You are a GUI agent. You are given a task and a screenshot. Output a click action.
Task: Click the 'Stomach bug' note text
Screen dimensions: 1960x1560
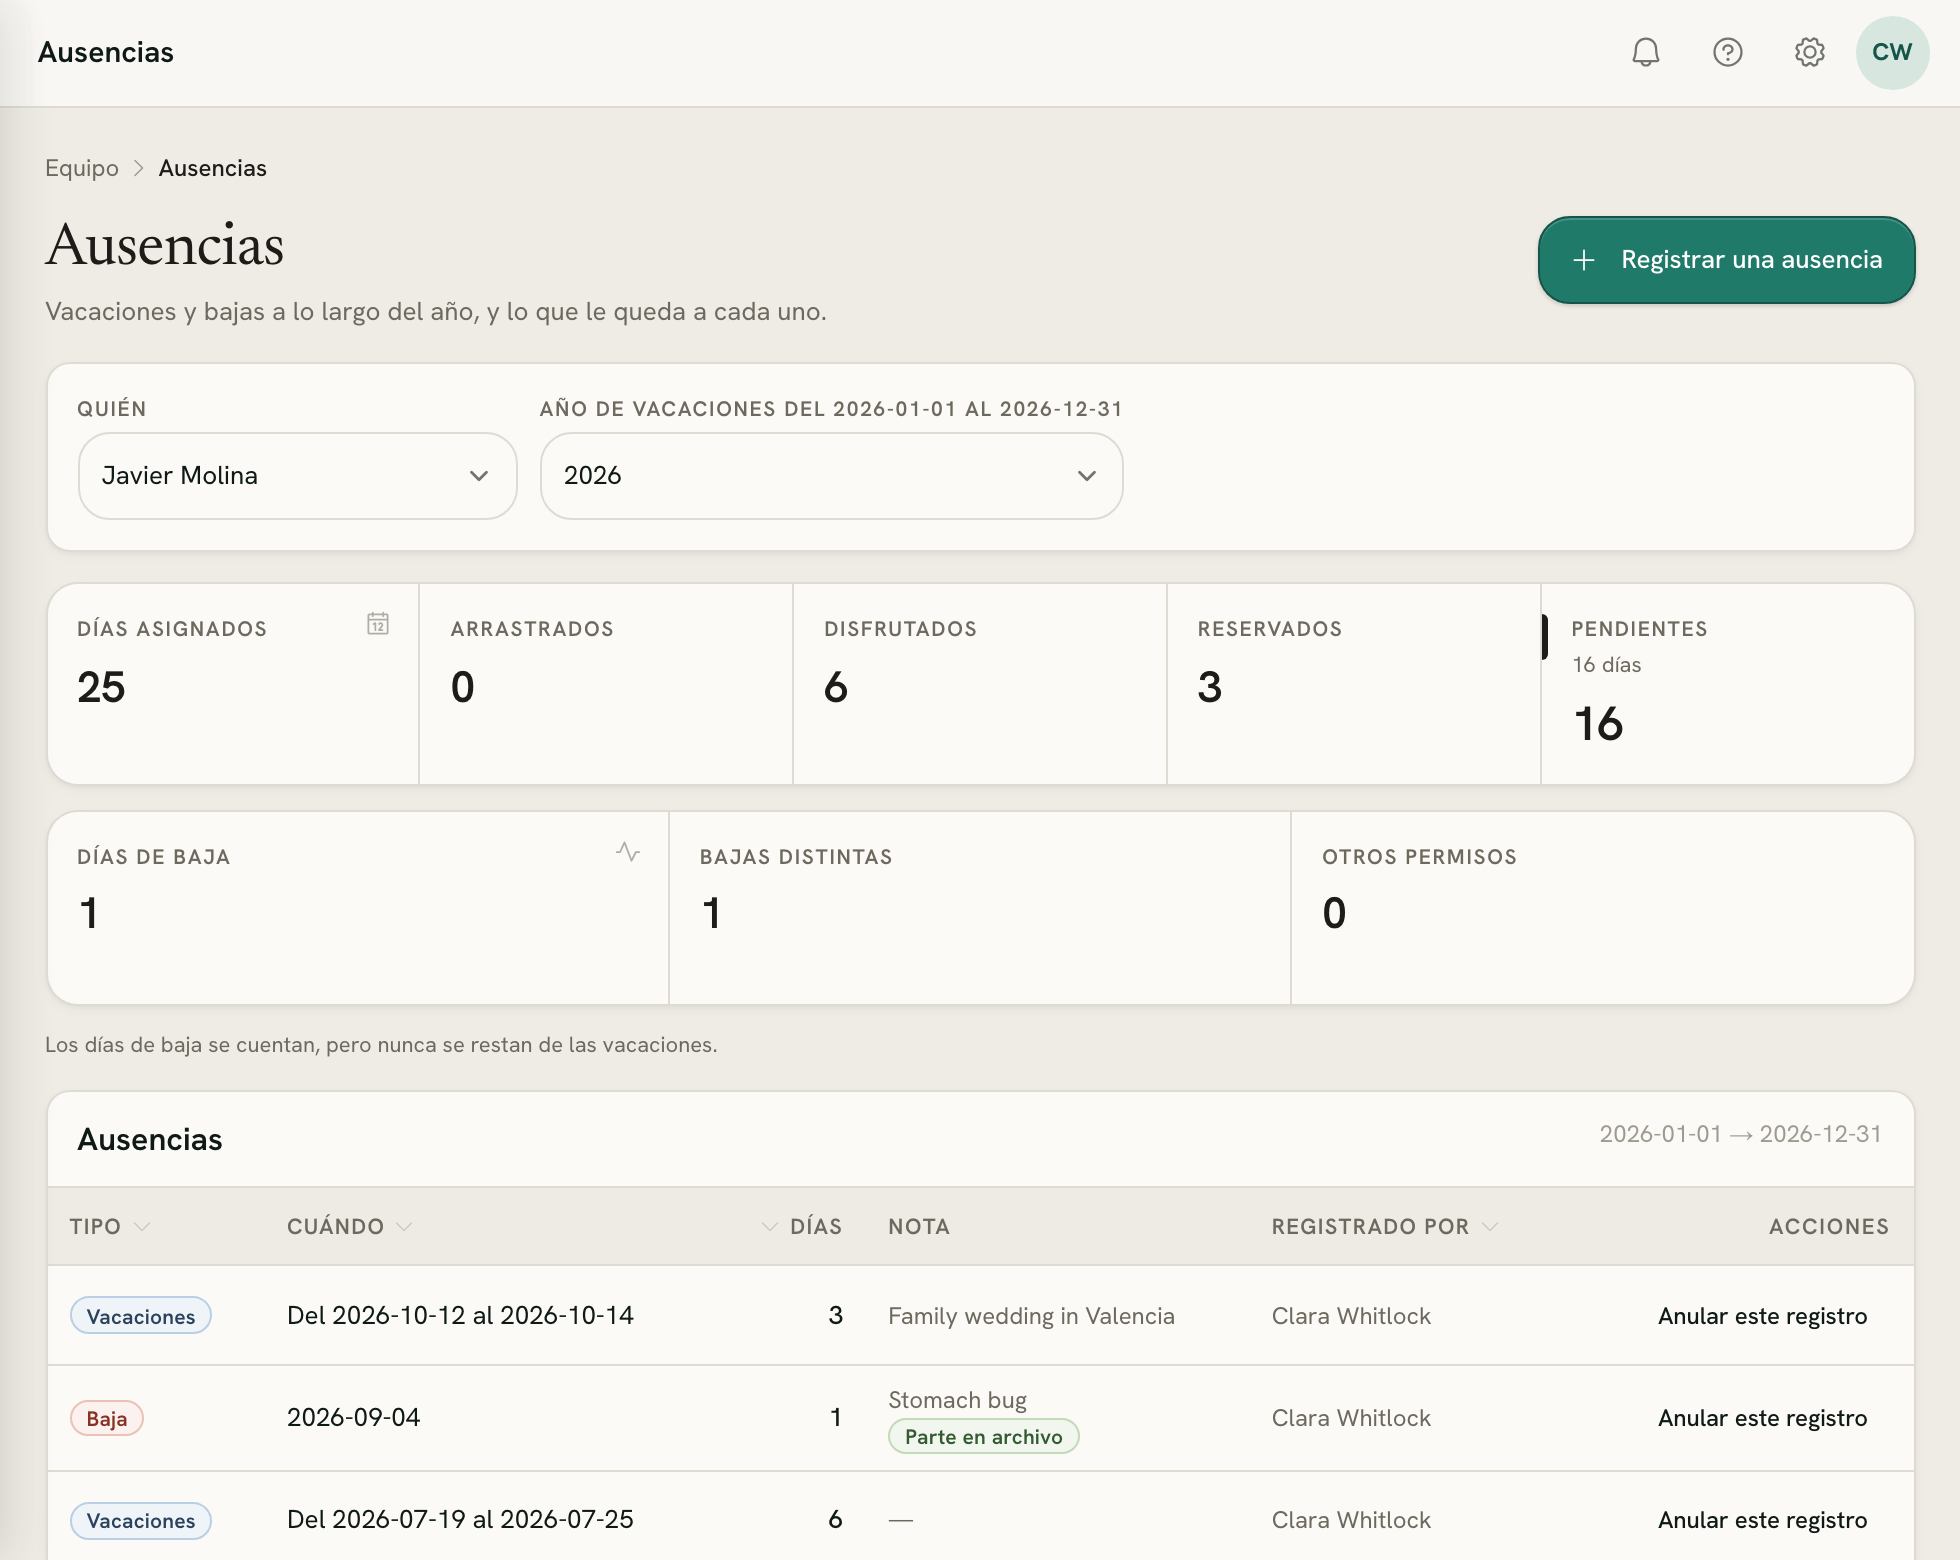(x=957, y=1400)
